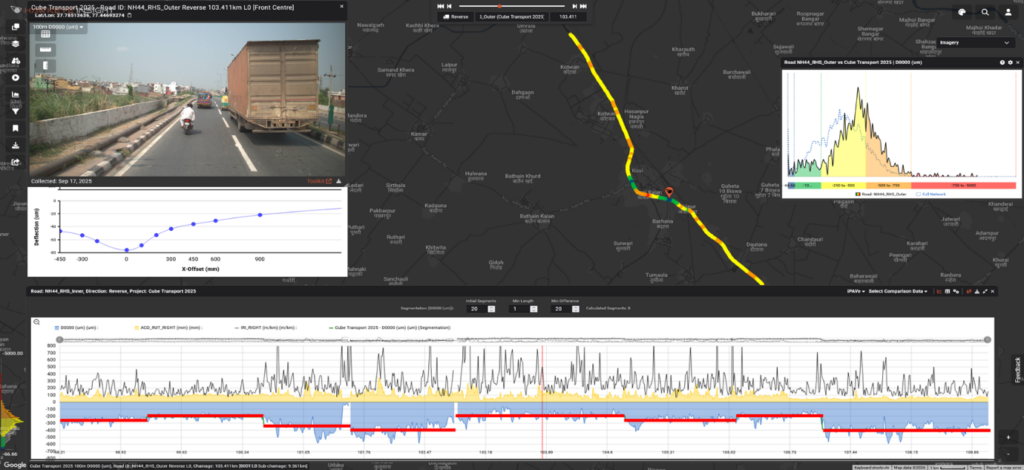Open Select Comparison Data dropdown
Image resolution: width=1024 pixels, height=470 pixels.
tap(899, 291)
